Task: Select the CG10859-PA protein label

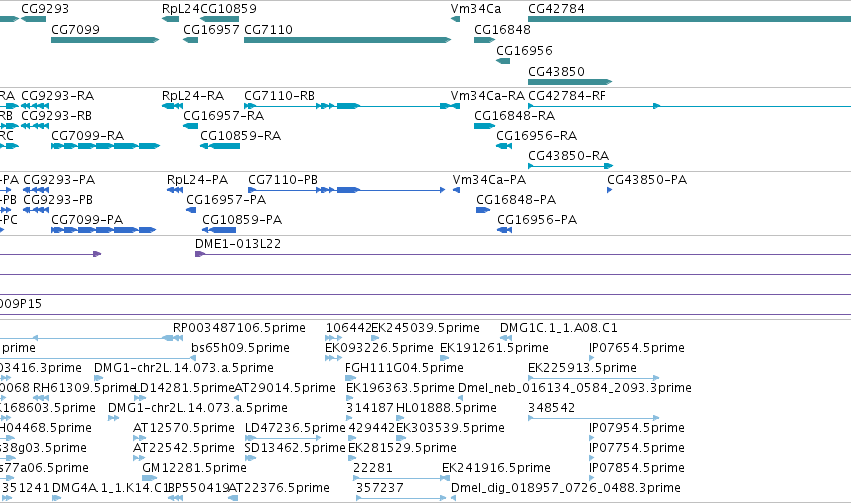Action: tap(242, 220)
